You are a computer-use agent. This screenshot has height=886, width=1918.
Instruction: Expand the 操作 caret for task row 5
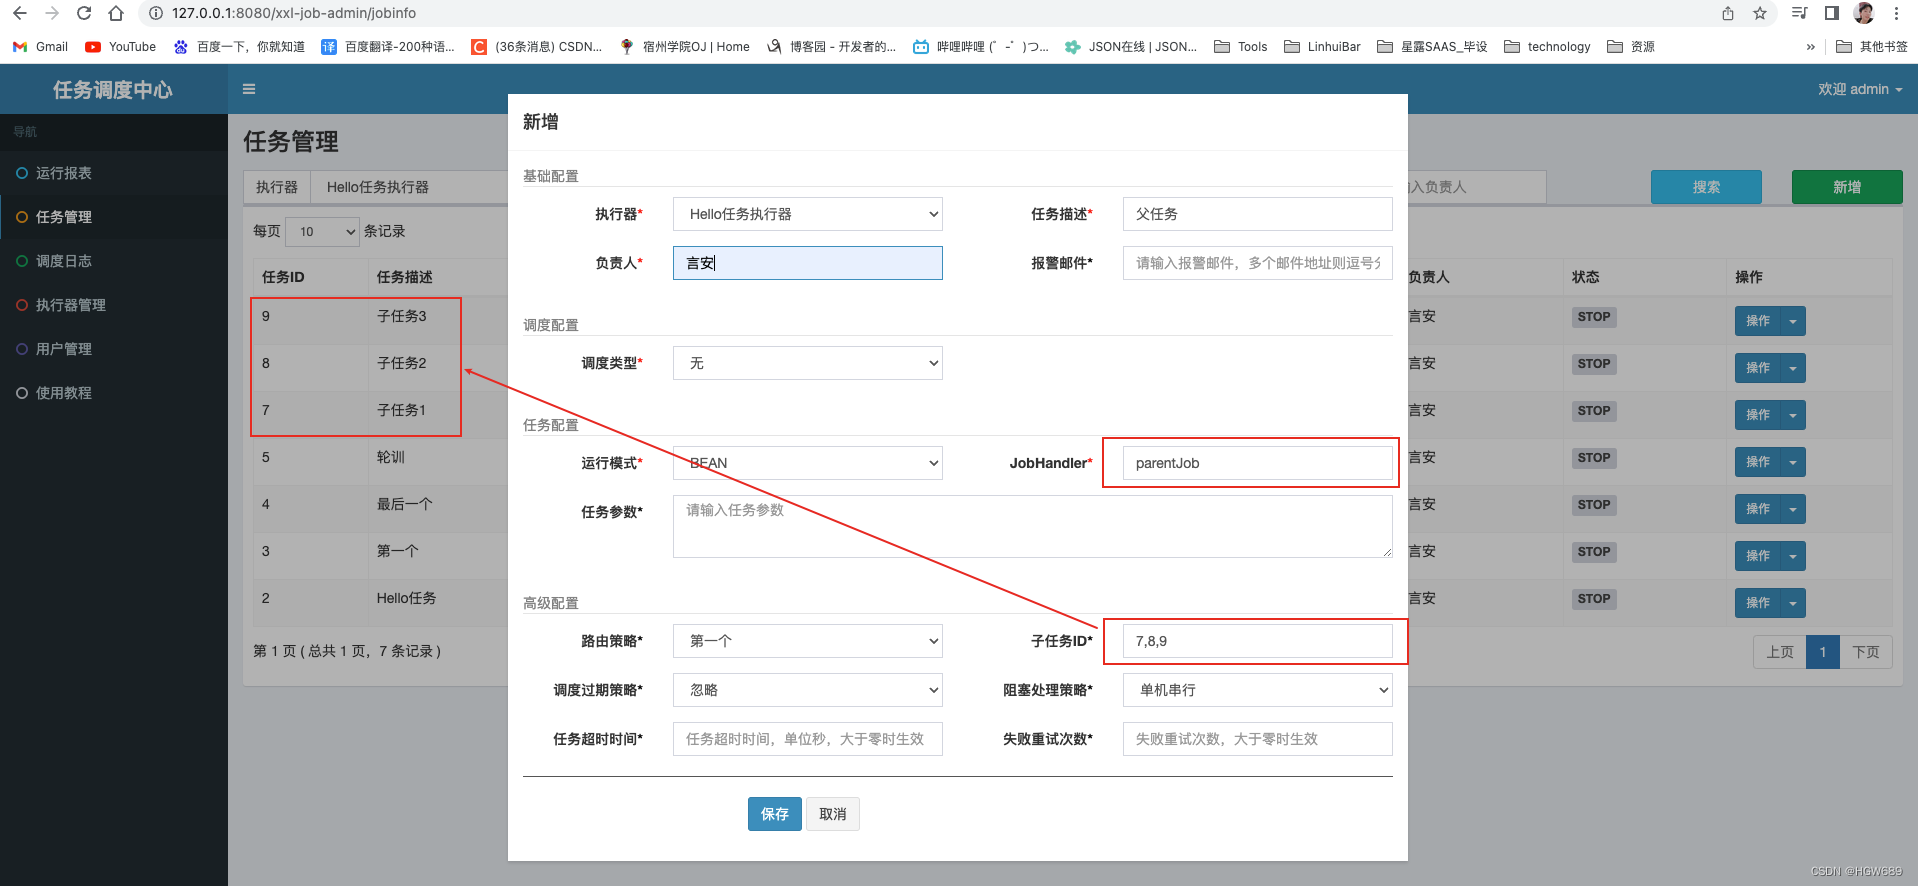click(x=1793, y=462)
